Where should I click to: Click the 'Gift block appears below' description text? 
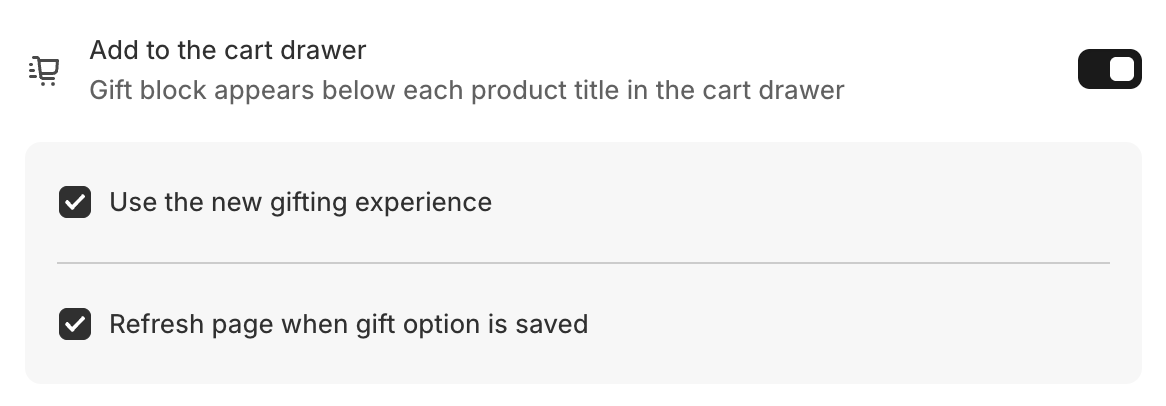click(466, 90)
